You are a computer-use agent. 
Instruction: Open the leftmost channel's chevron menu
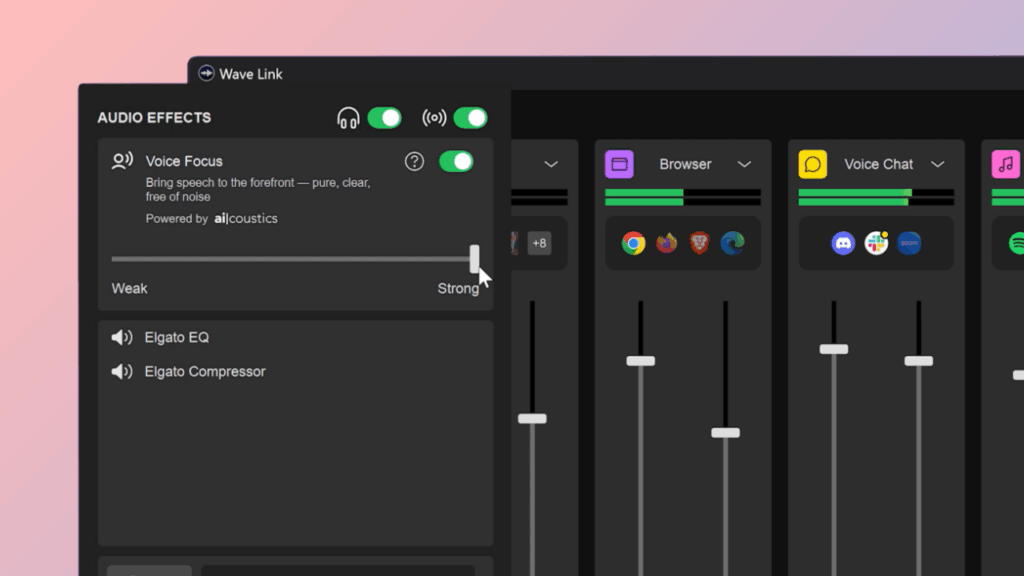coord(550,163)
